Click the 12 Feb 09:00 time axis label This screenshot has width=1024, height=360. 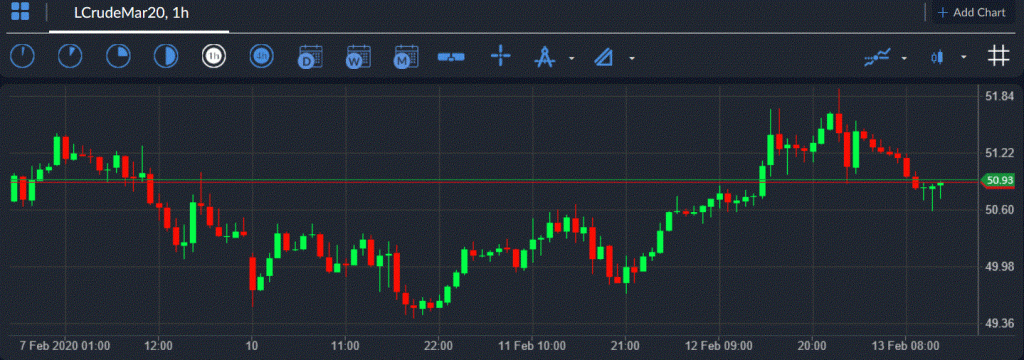pos(718,345)
